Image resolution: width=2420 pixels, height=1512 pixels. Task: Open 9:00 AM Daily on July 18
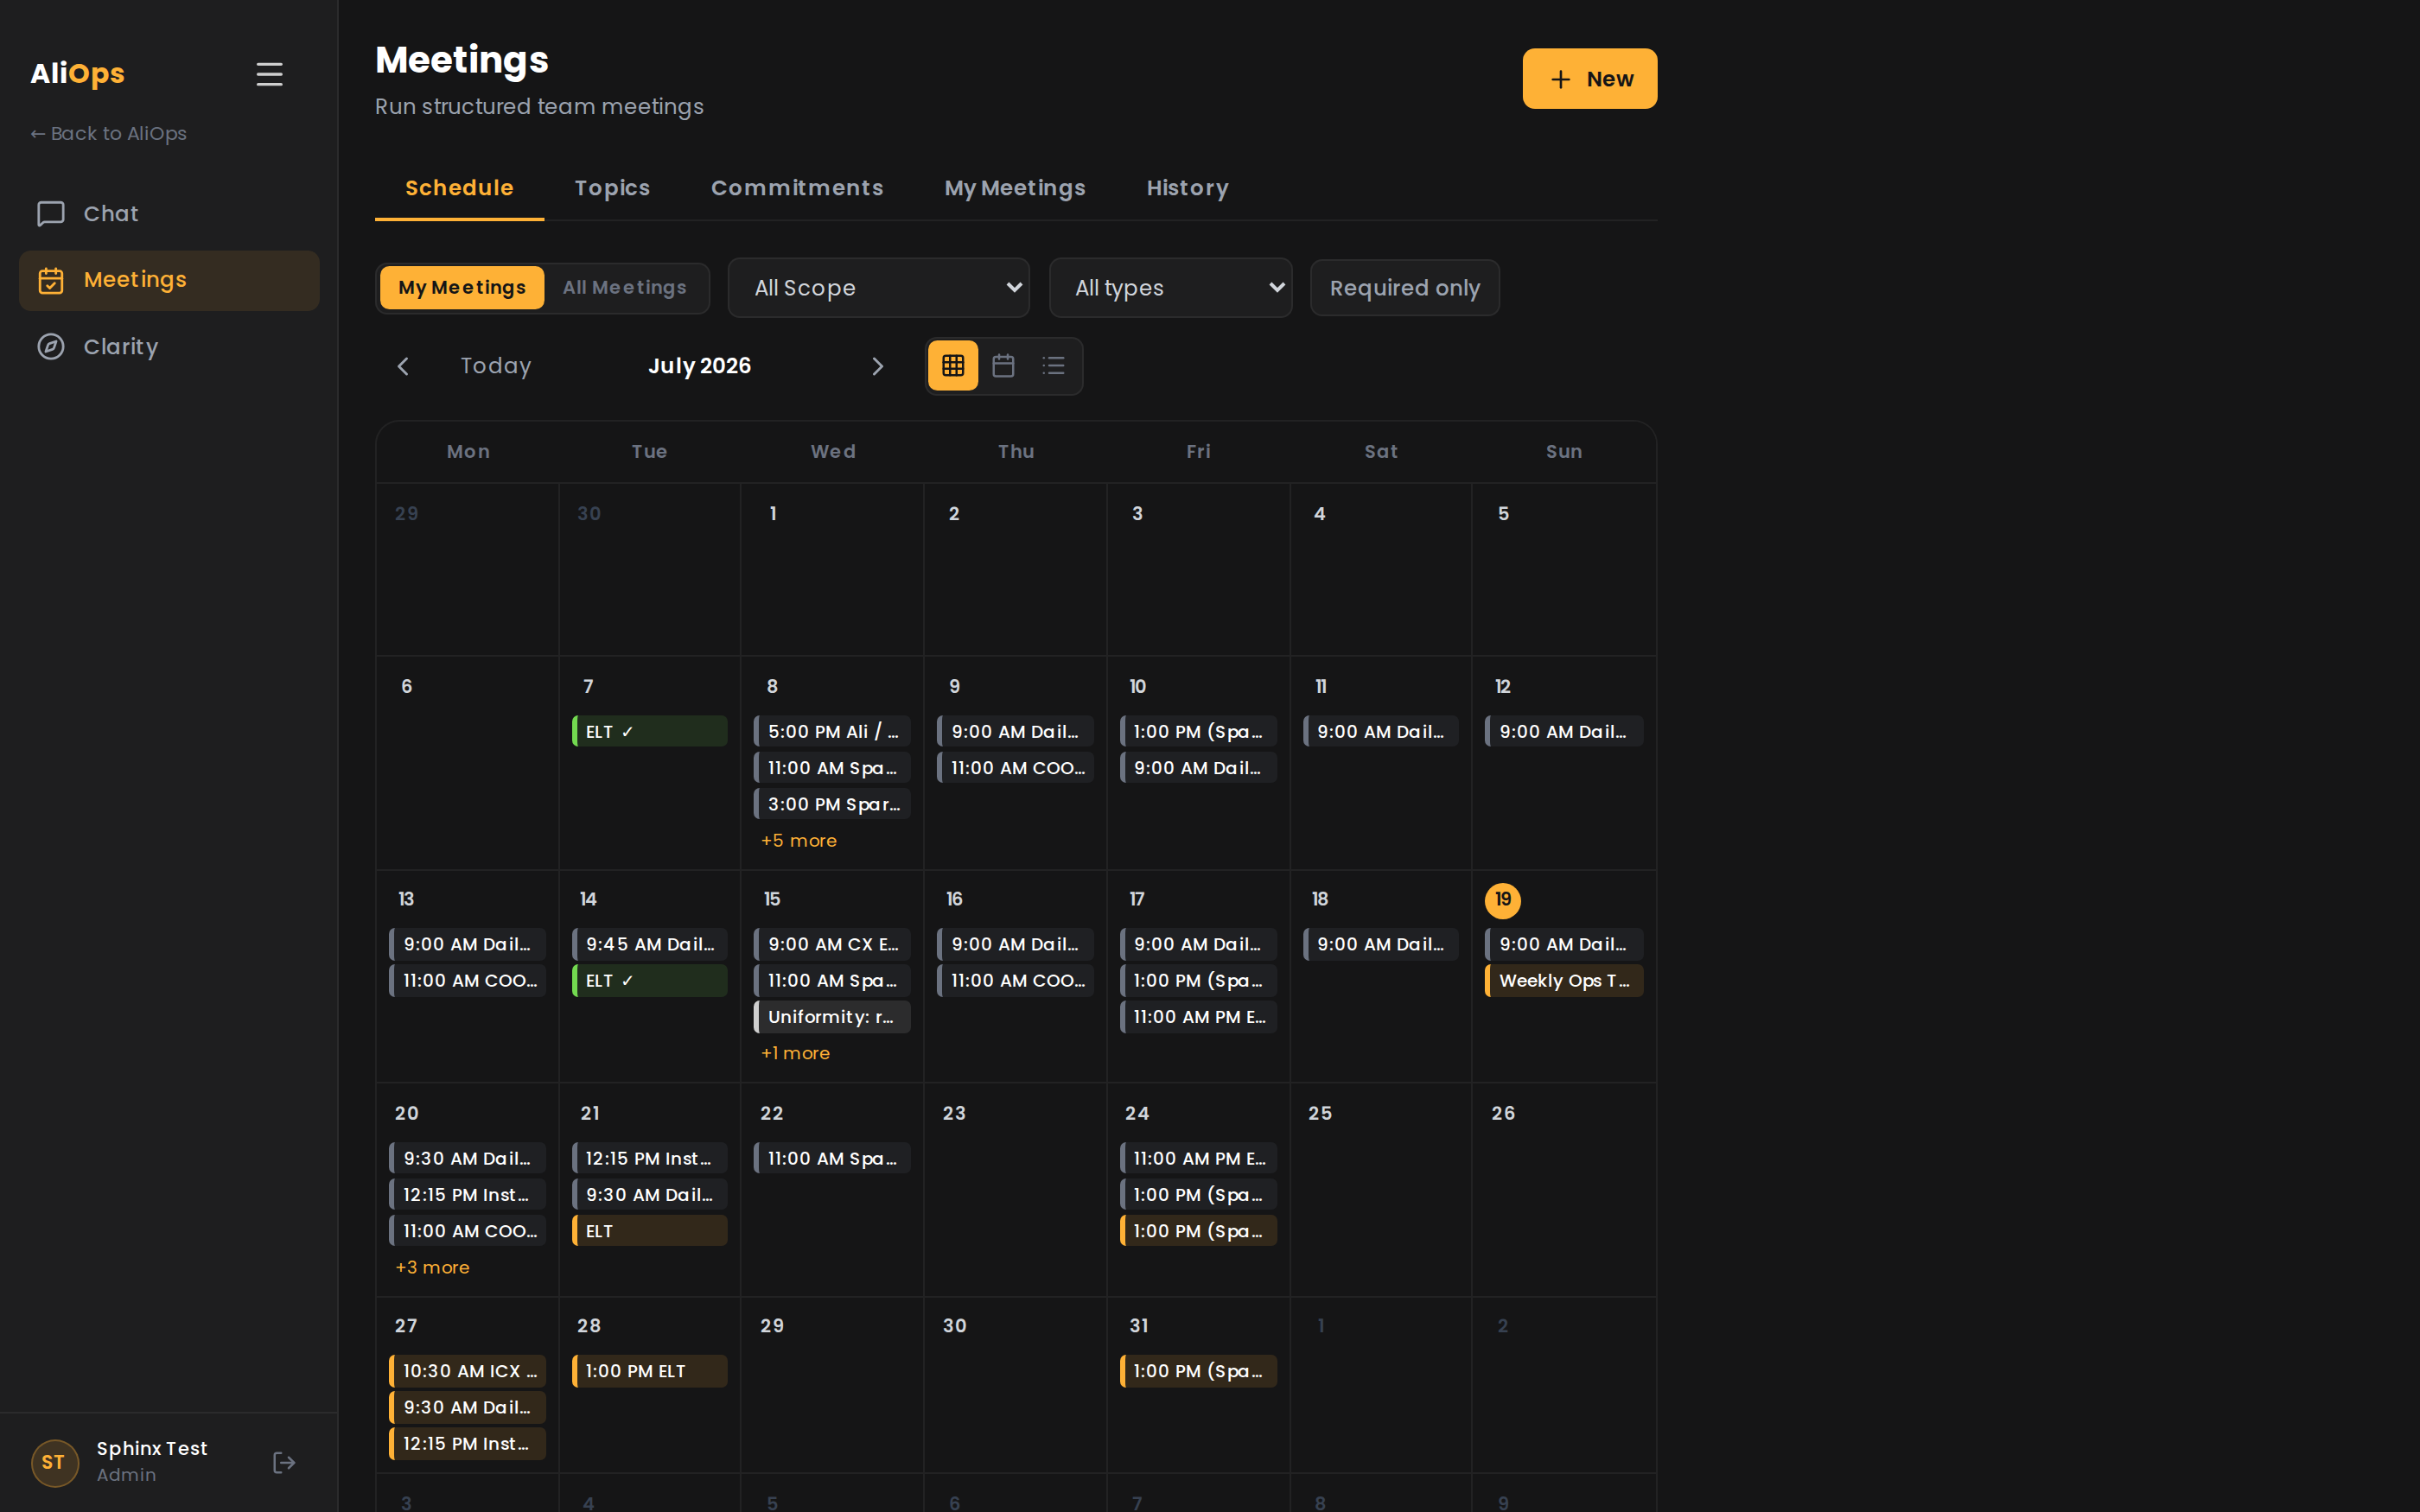coord(1381,944)
